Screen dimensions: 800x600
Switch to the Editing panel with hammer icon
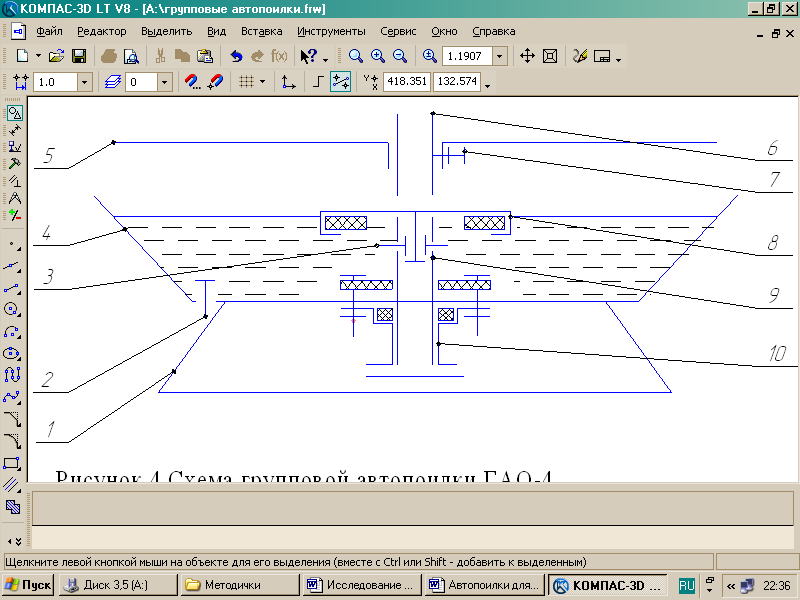(14, 164)
